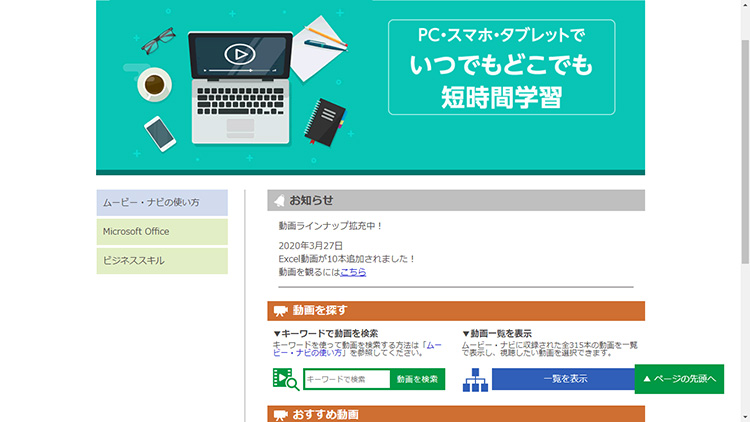Click the sitemap list icon
Screen dimensions: 750x422
click(x=475, y=379)
